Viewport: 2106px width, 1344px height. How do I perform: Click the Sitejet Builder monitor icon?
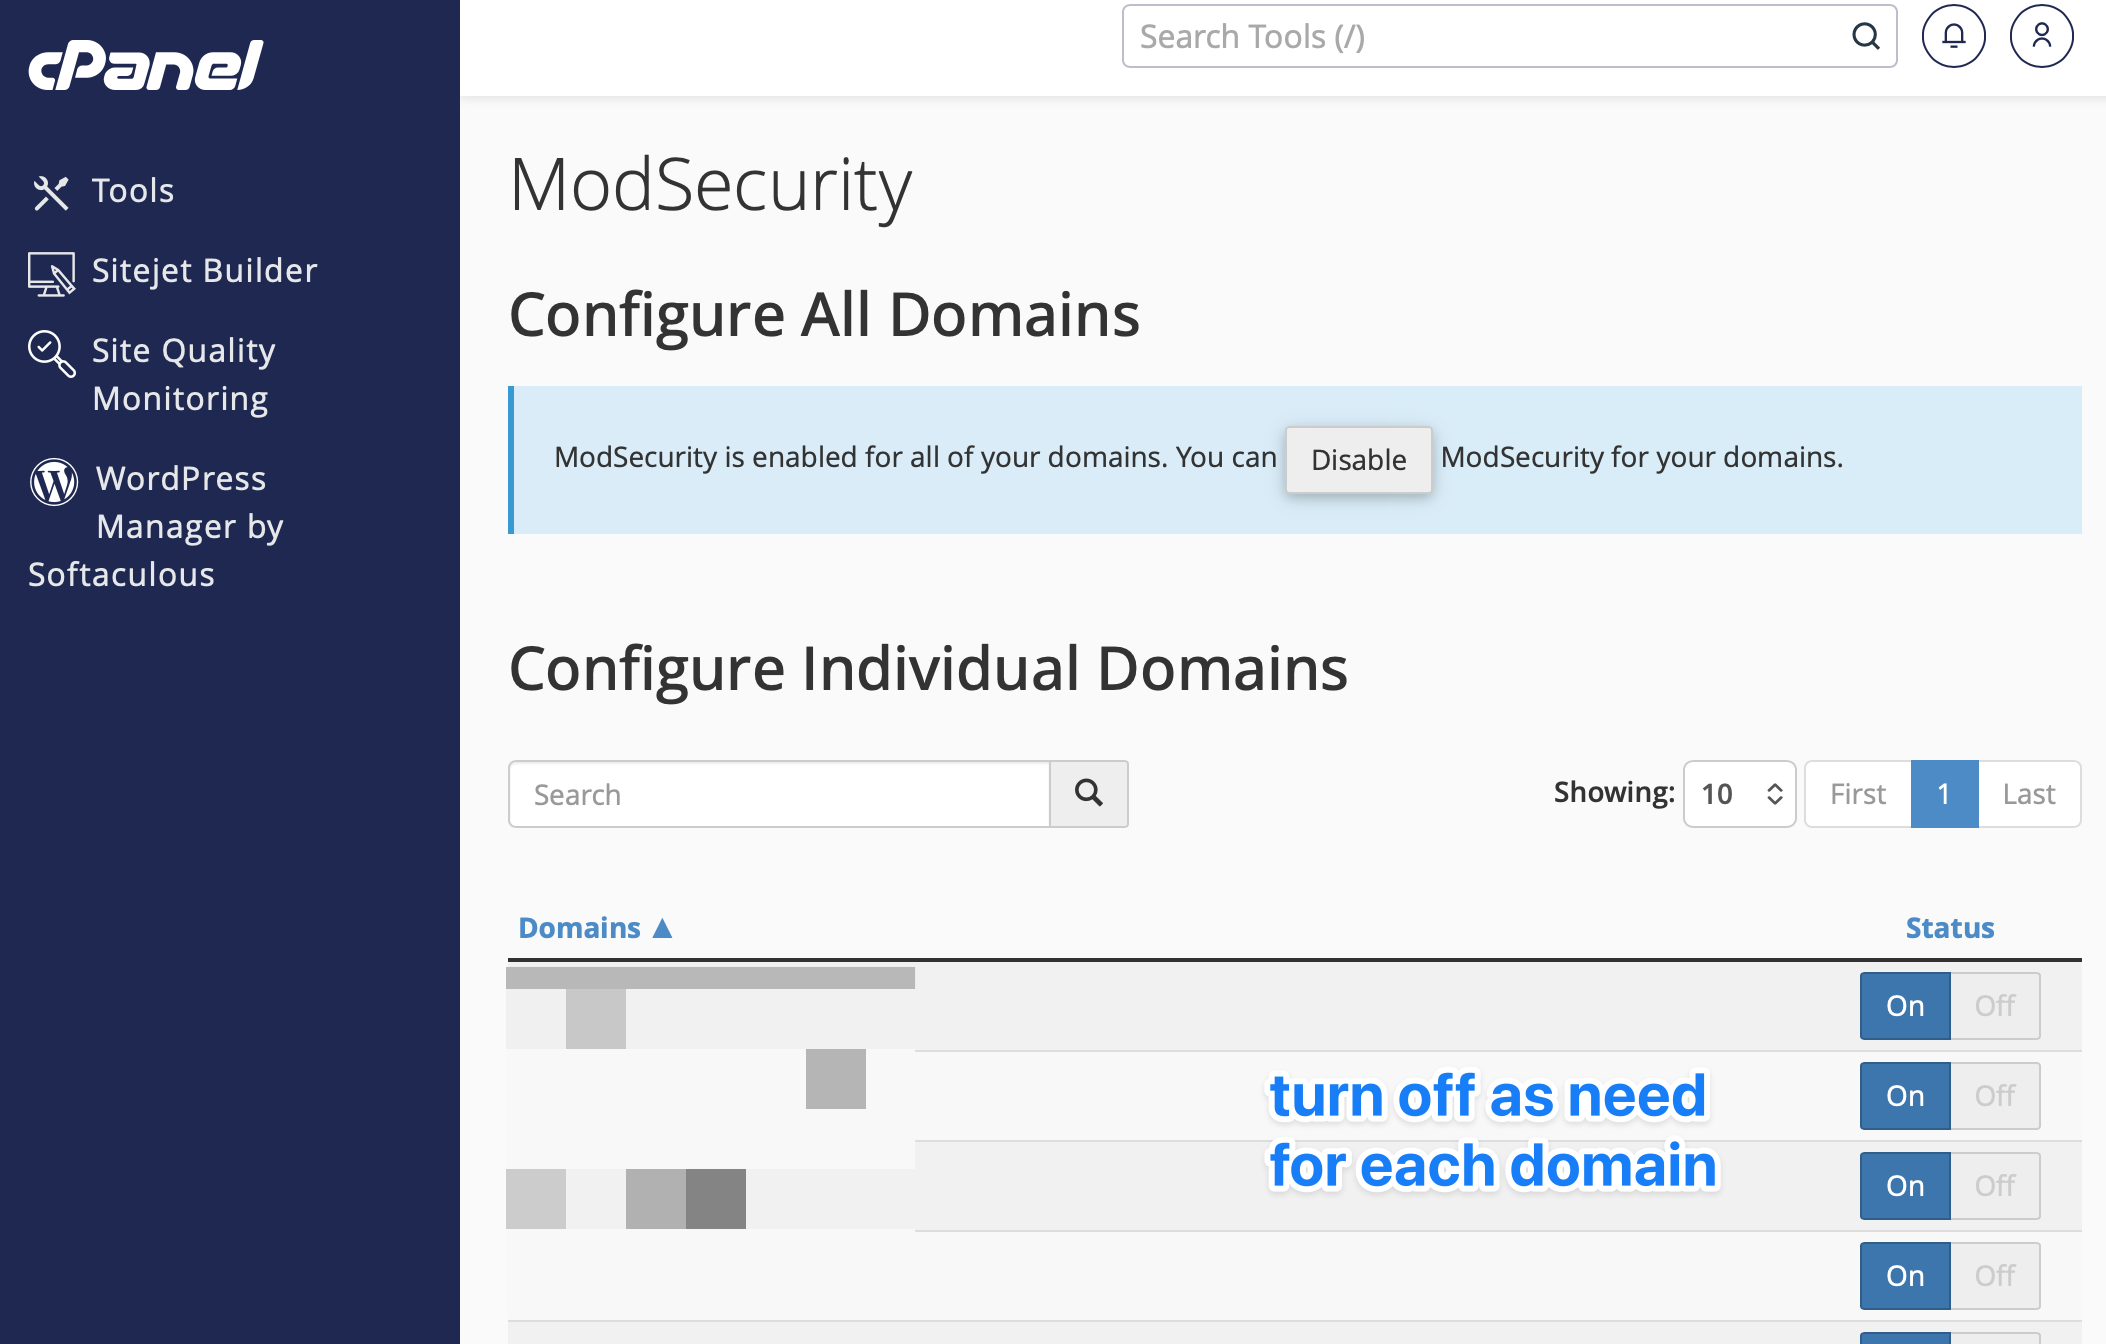pyautogui.click(x=51, y=273)
